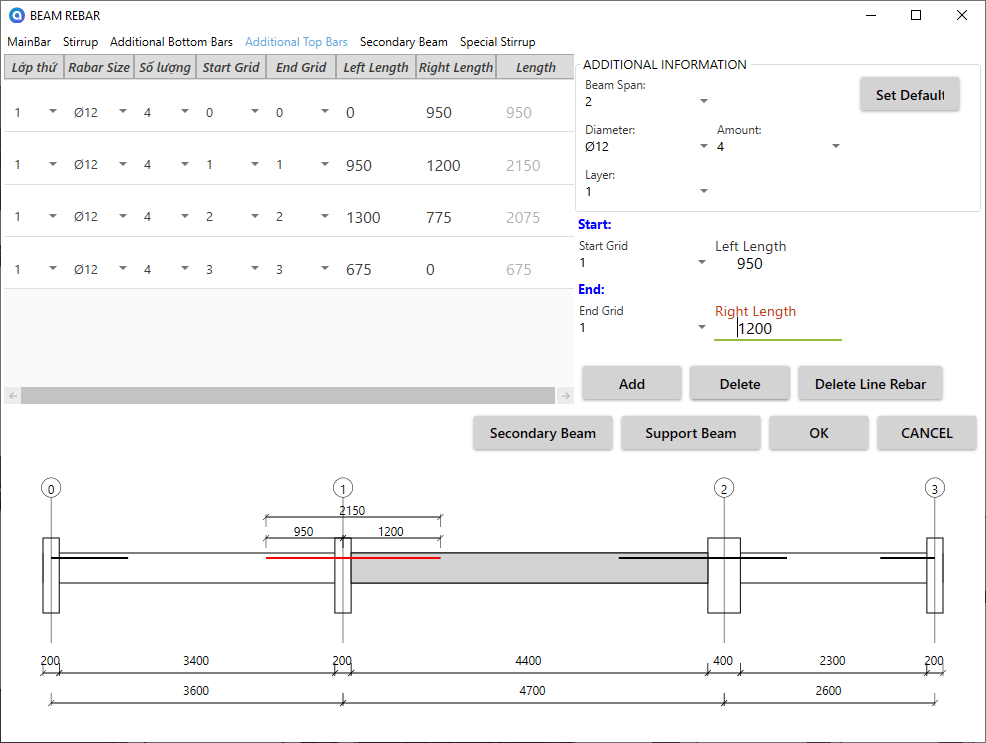Image resolution: width=986 pixels, height=743 pixels.
Task: Click the Start Grid column header
Action: click(x=231, y=67)
